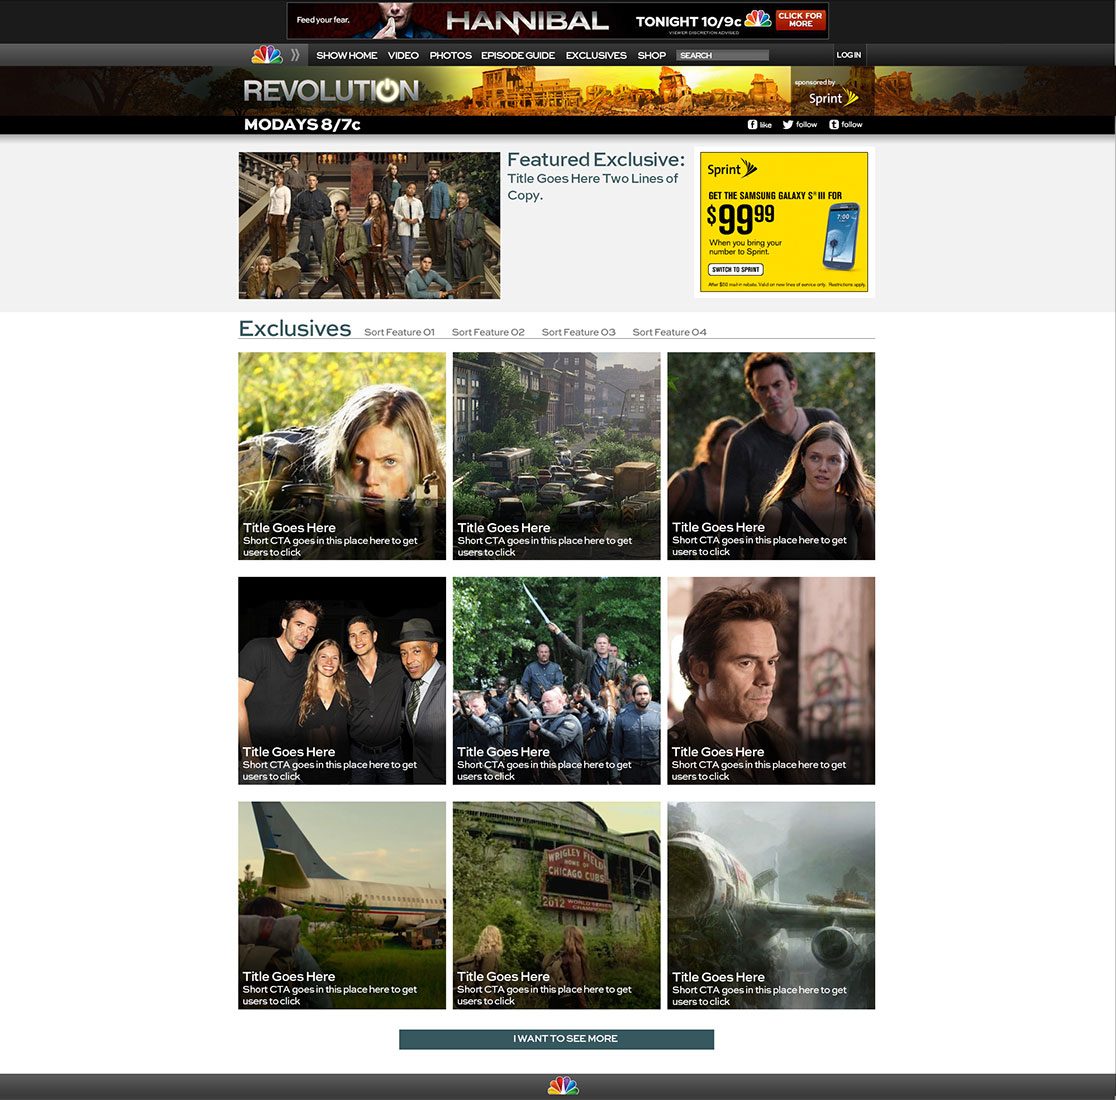Follow the show on Tumblr
This screenshot has height=1100, width=1116.
pyautogui.click(x=846, y=125)
